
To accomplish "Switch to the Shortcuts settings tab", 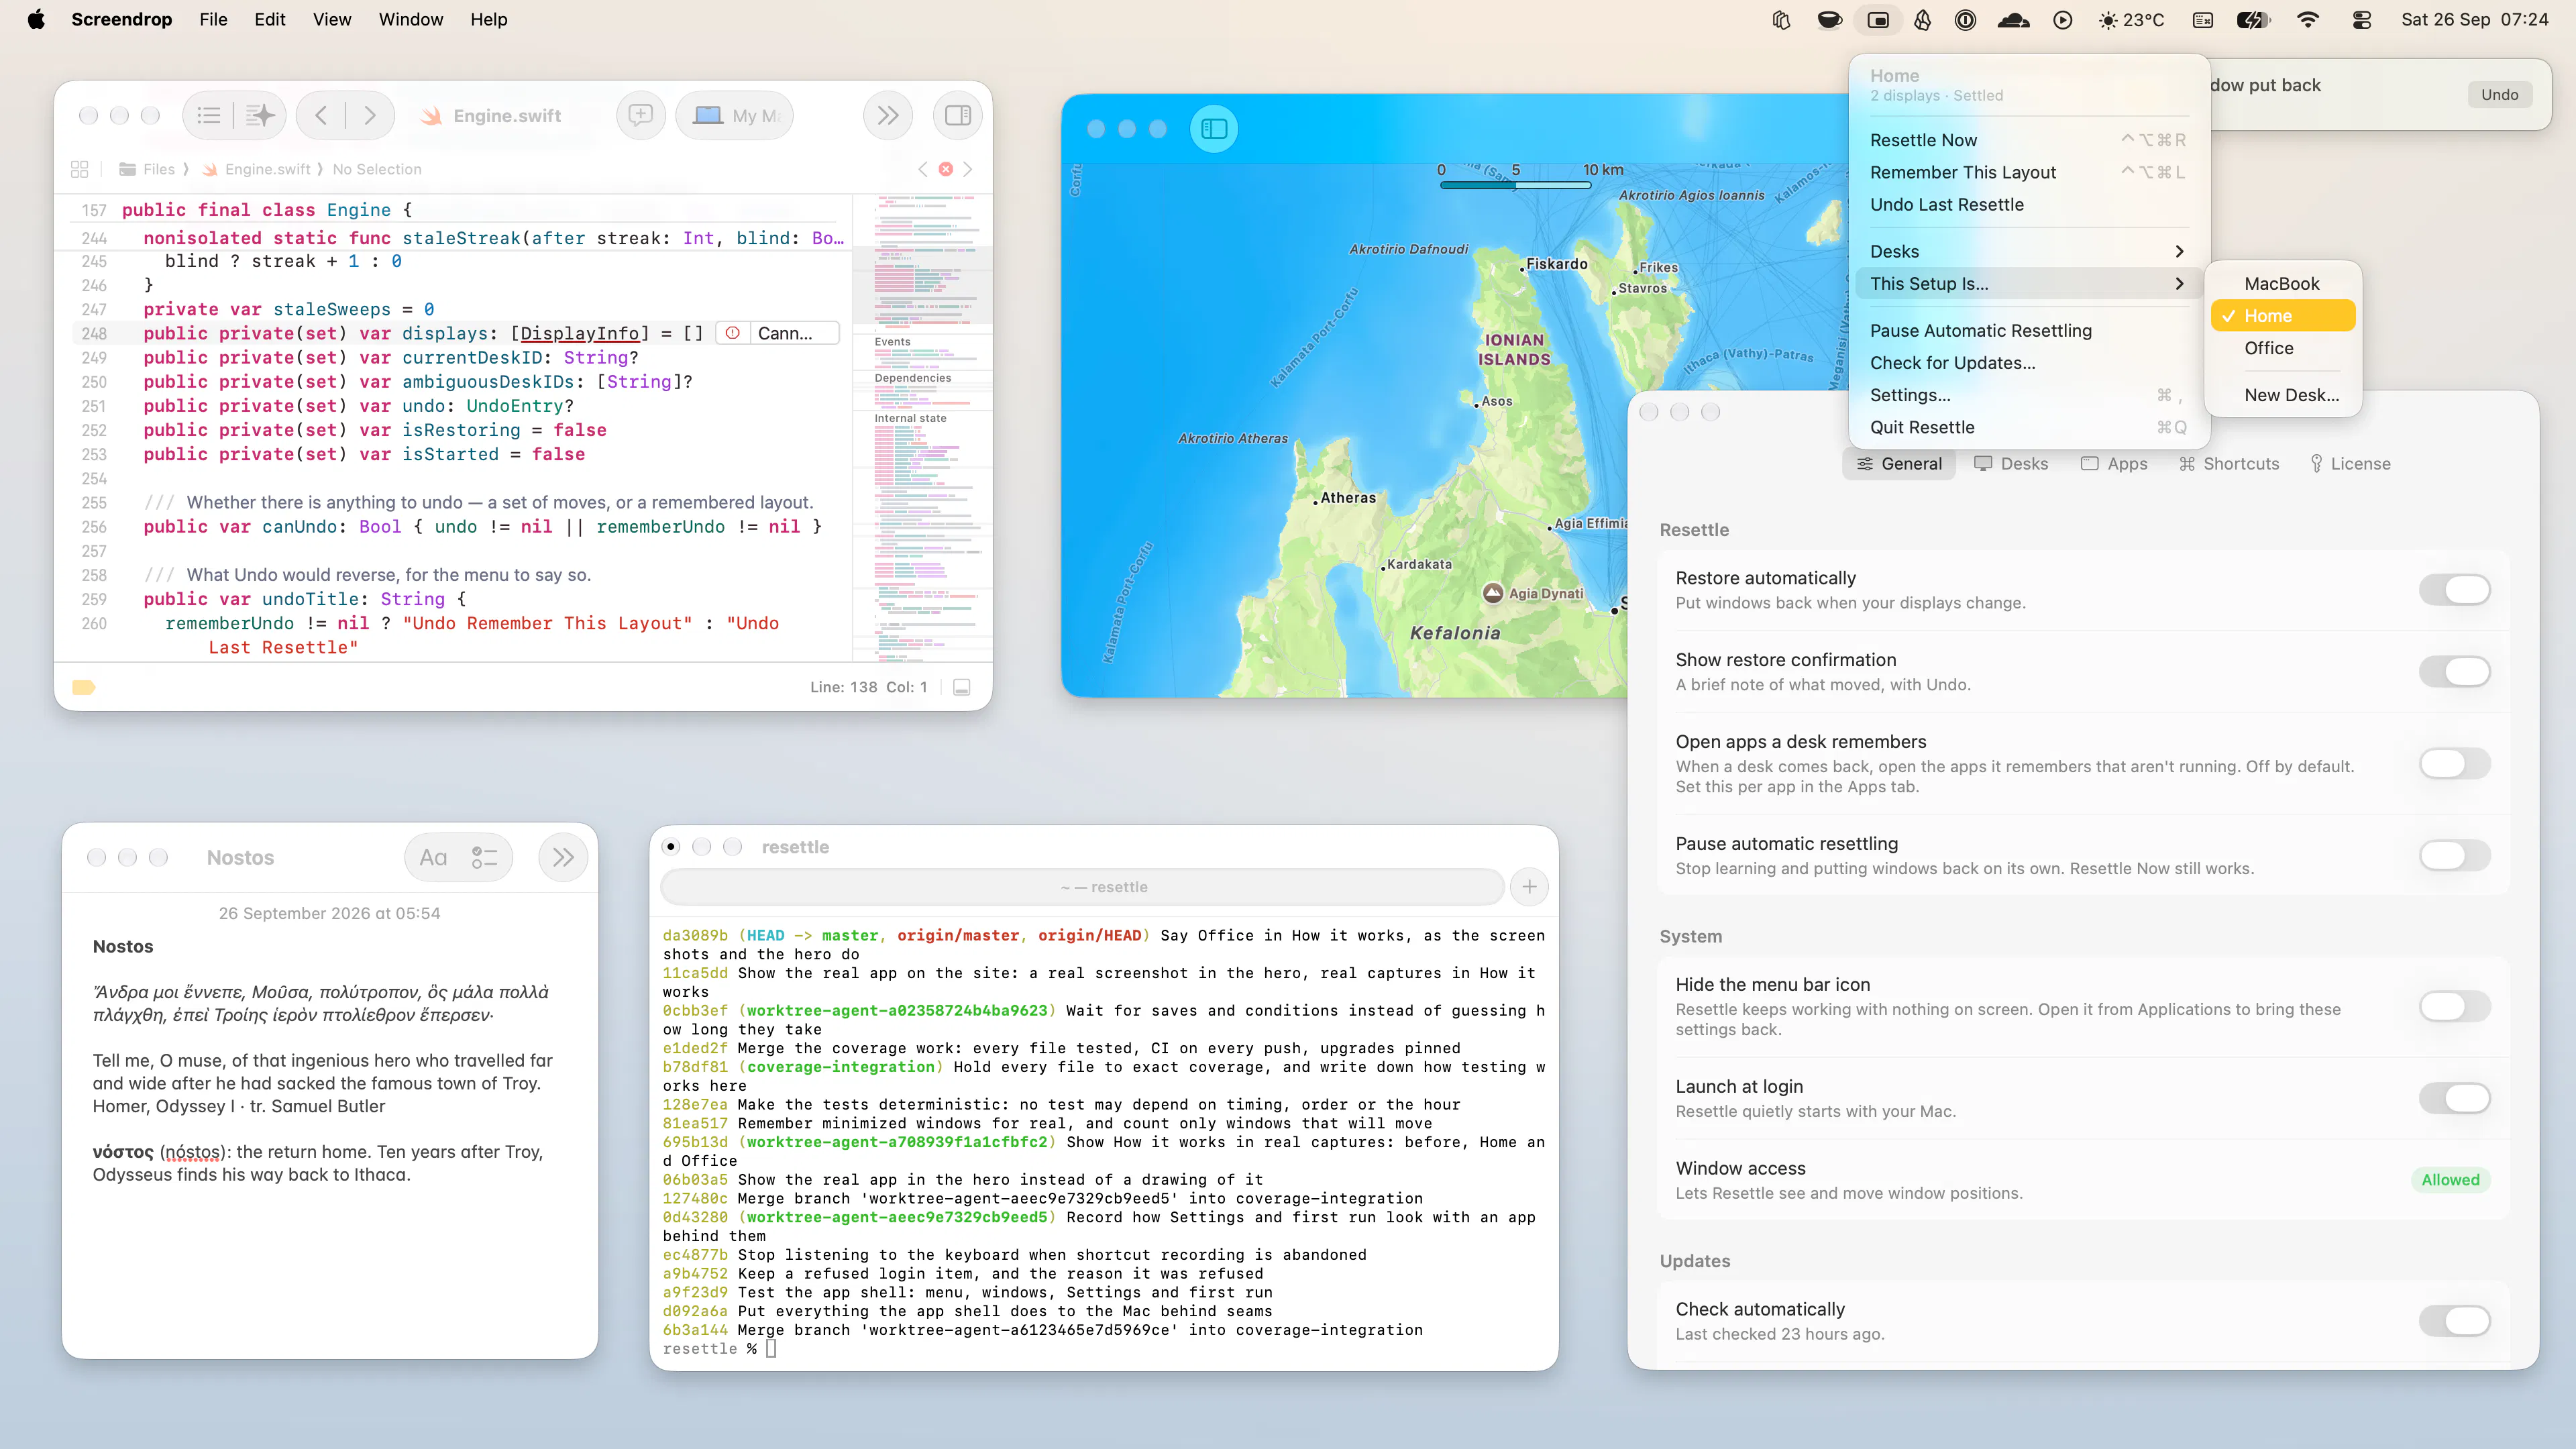I will coord(2229,464).
